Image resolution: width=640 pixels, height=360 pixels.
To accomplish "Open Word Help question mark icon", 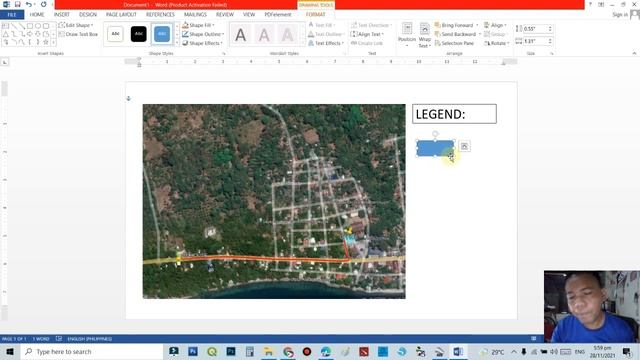I will [590, 4].
